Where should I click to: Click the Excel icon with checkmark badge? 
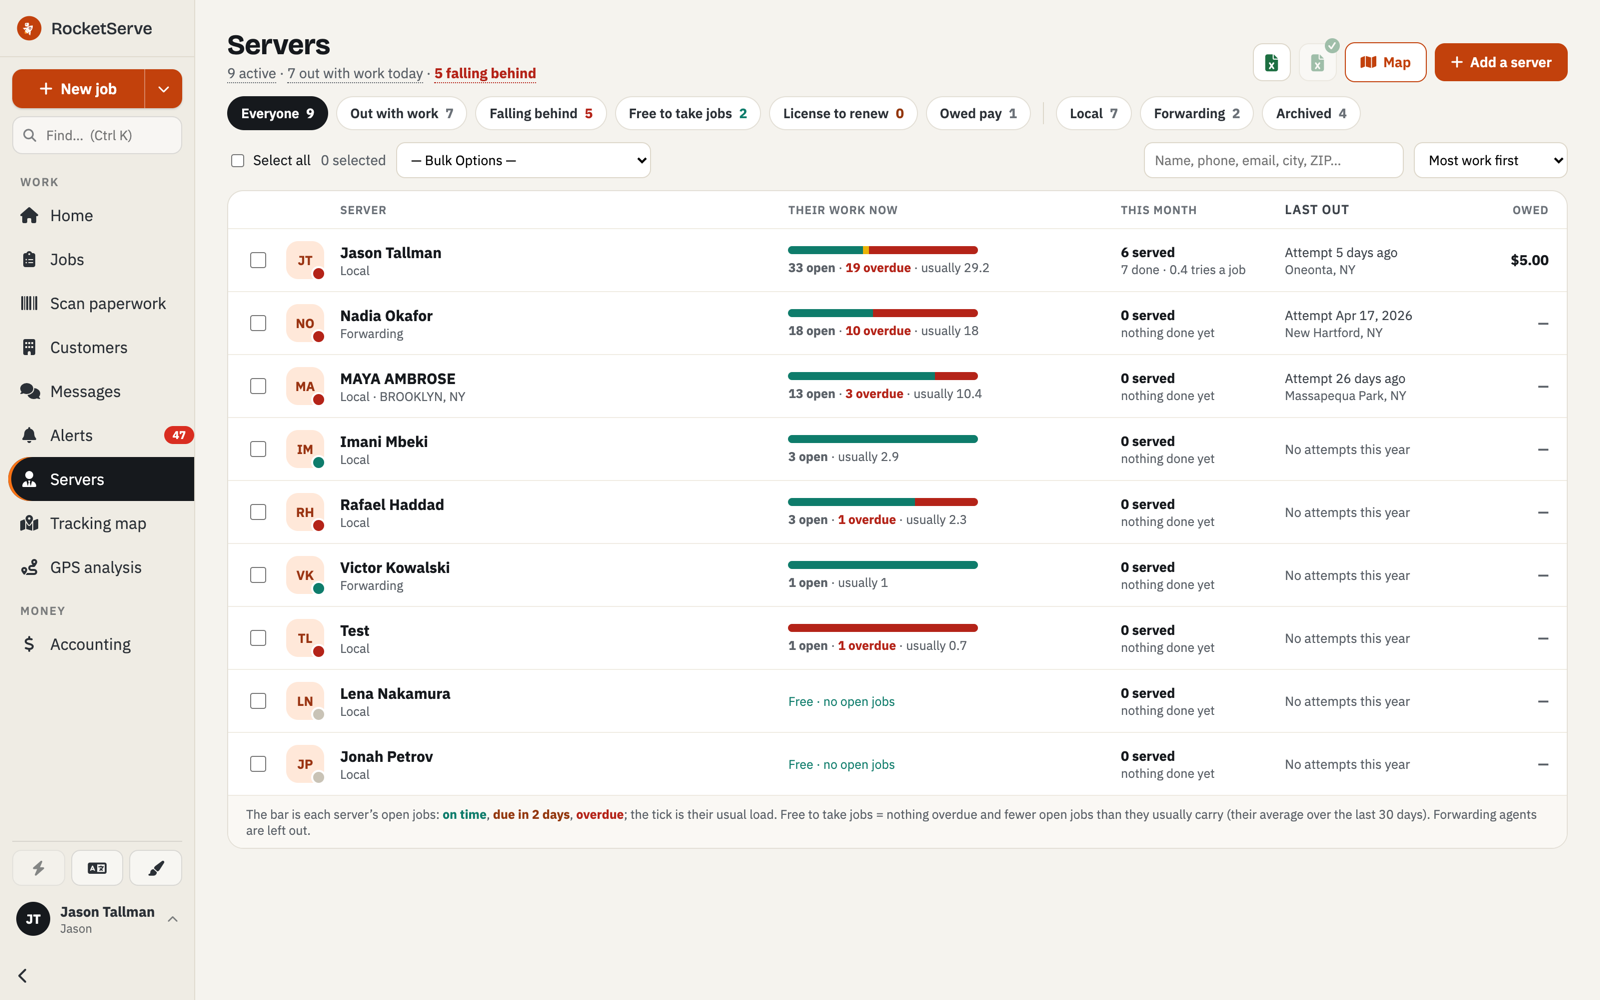pos(1318,62)
